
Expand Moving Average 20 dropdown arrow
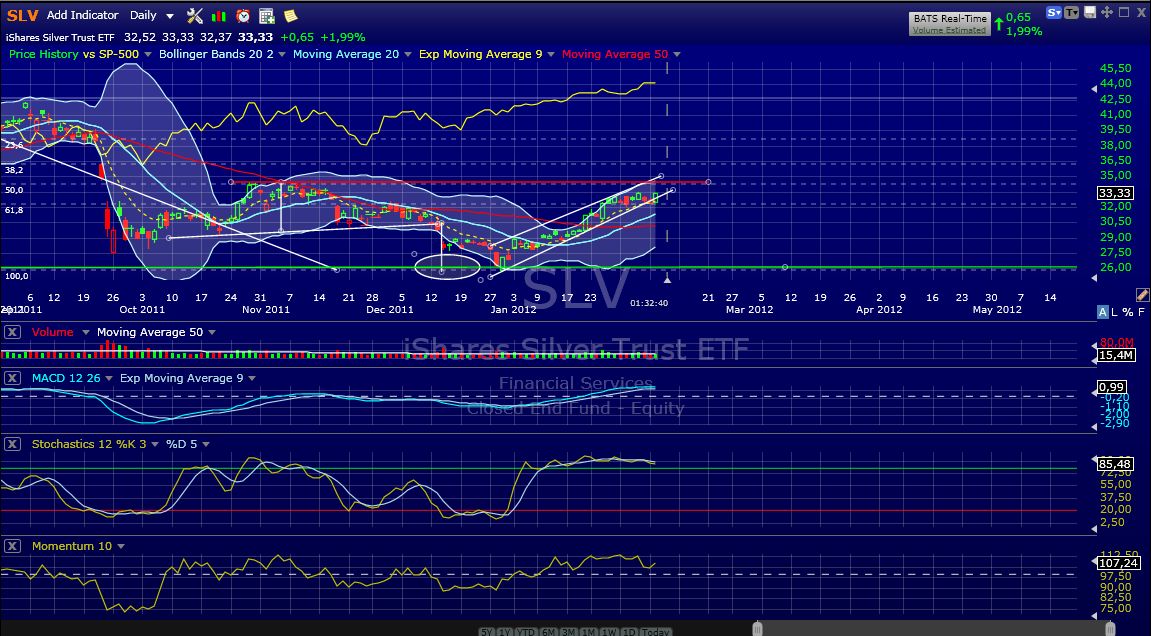pyautogui.click(x=407, y=54)
